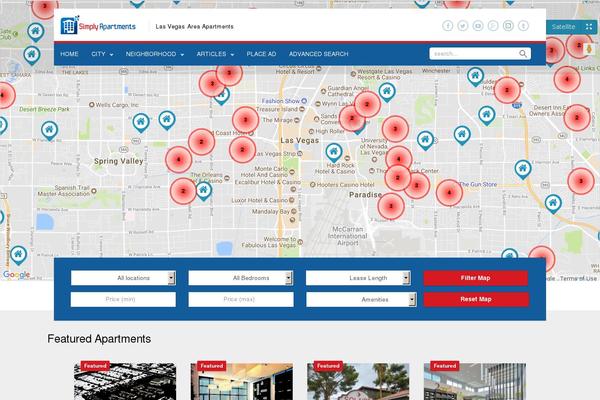Open cluster of 2 left of Las Vegas Strip
The image size is (600, 400).
(242, 150)
